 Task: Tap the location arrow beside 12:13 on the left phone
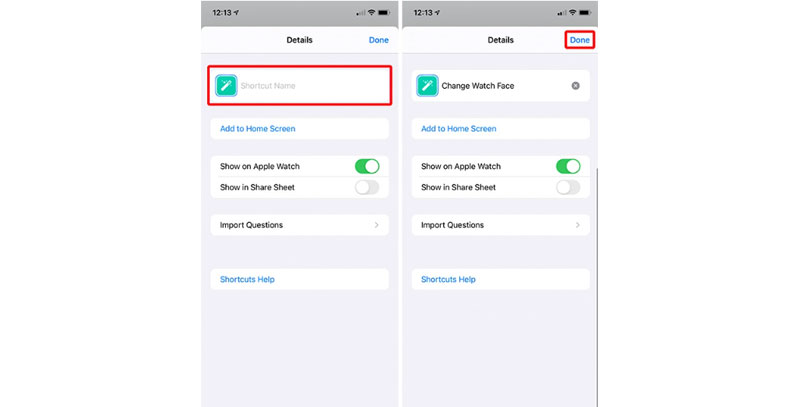click(236, 12)
